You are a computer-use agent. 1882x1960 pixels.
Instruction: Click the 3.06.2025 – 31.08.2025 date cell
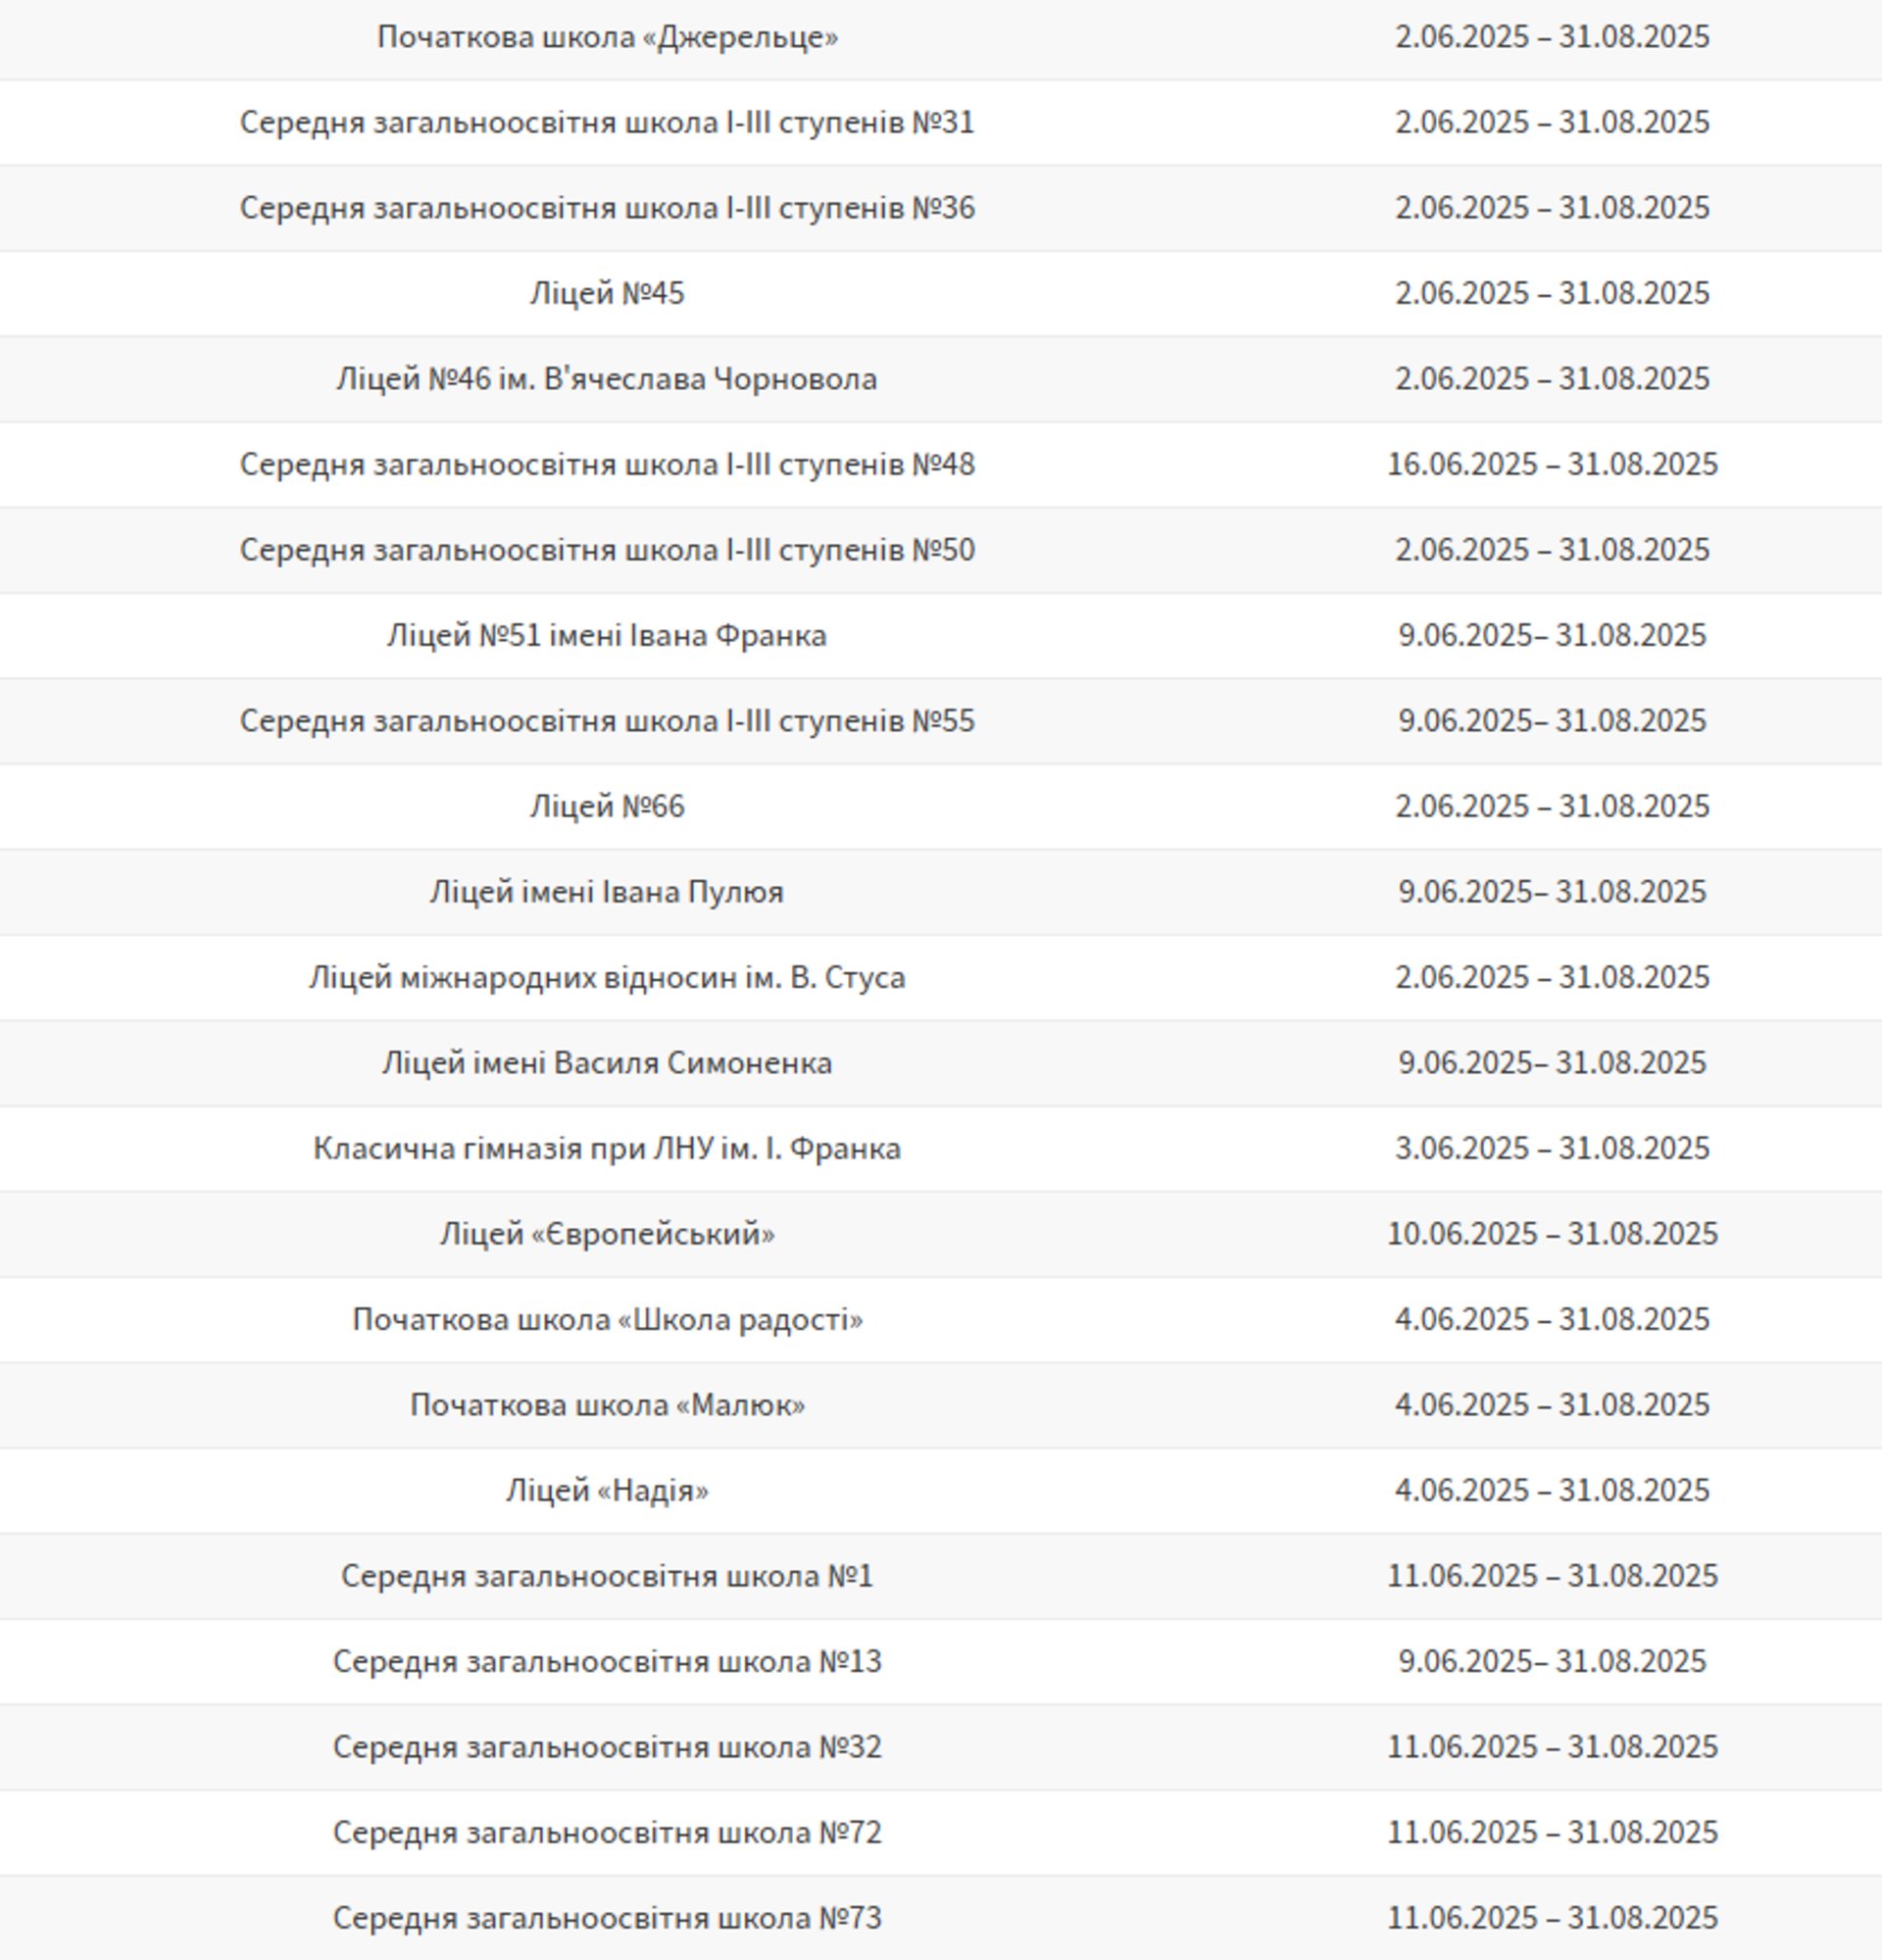pos(1552,1148)
